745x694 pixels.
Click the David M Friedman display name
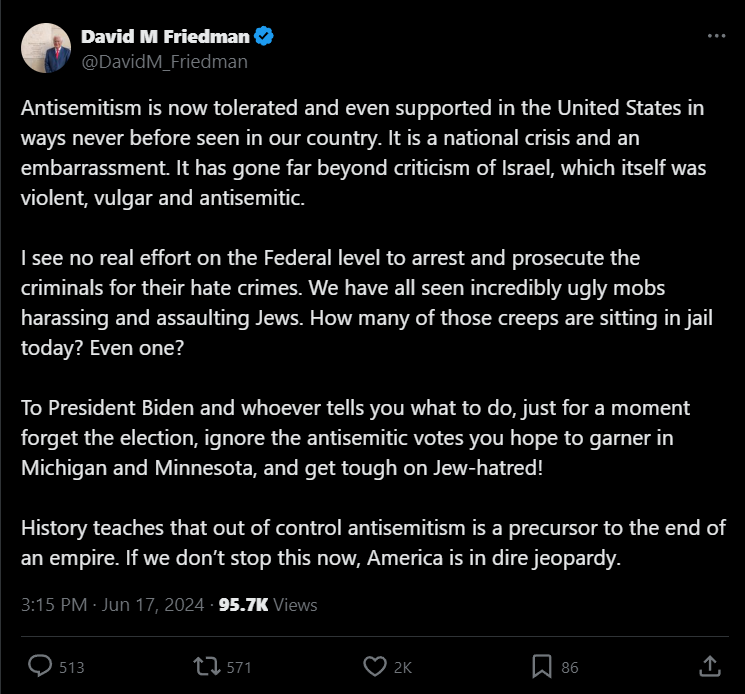165,38
